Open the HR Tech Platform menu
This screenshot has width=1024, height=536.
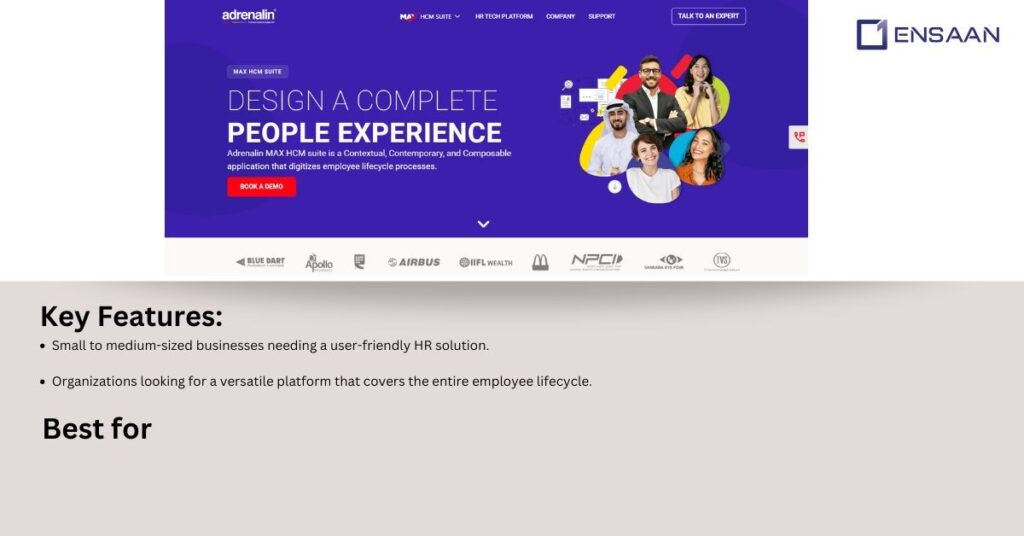[x=504, y=16]
